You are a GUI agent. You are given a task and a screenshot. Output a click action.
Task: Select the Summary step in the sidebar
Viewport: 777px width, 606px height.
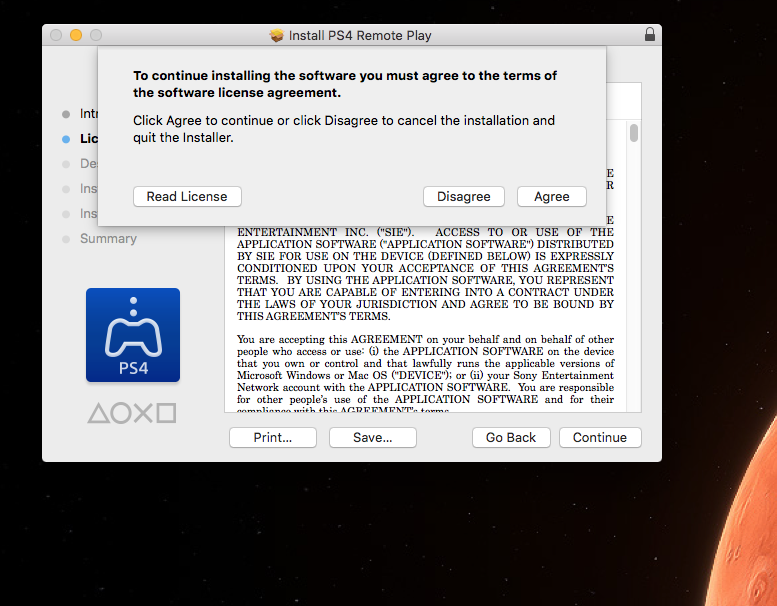(x=108, y=238)
